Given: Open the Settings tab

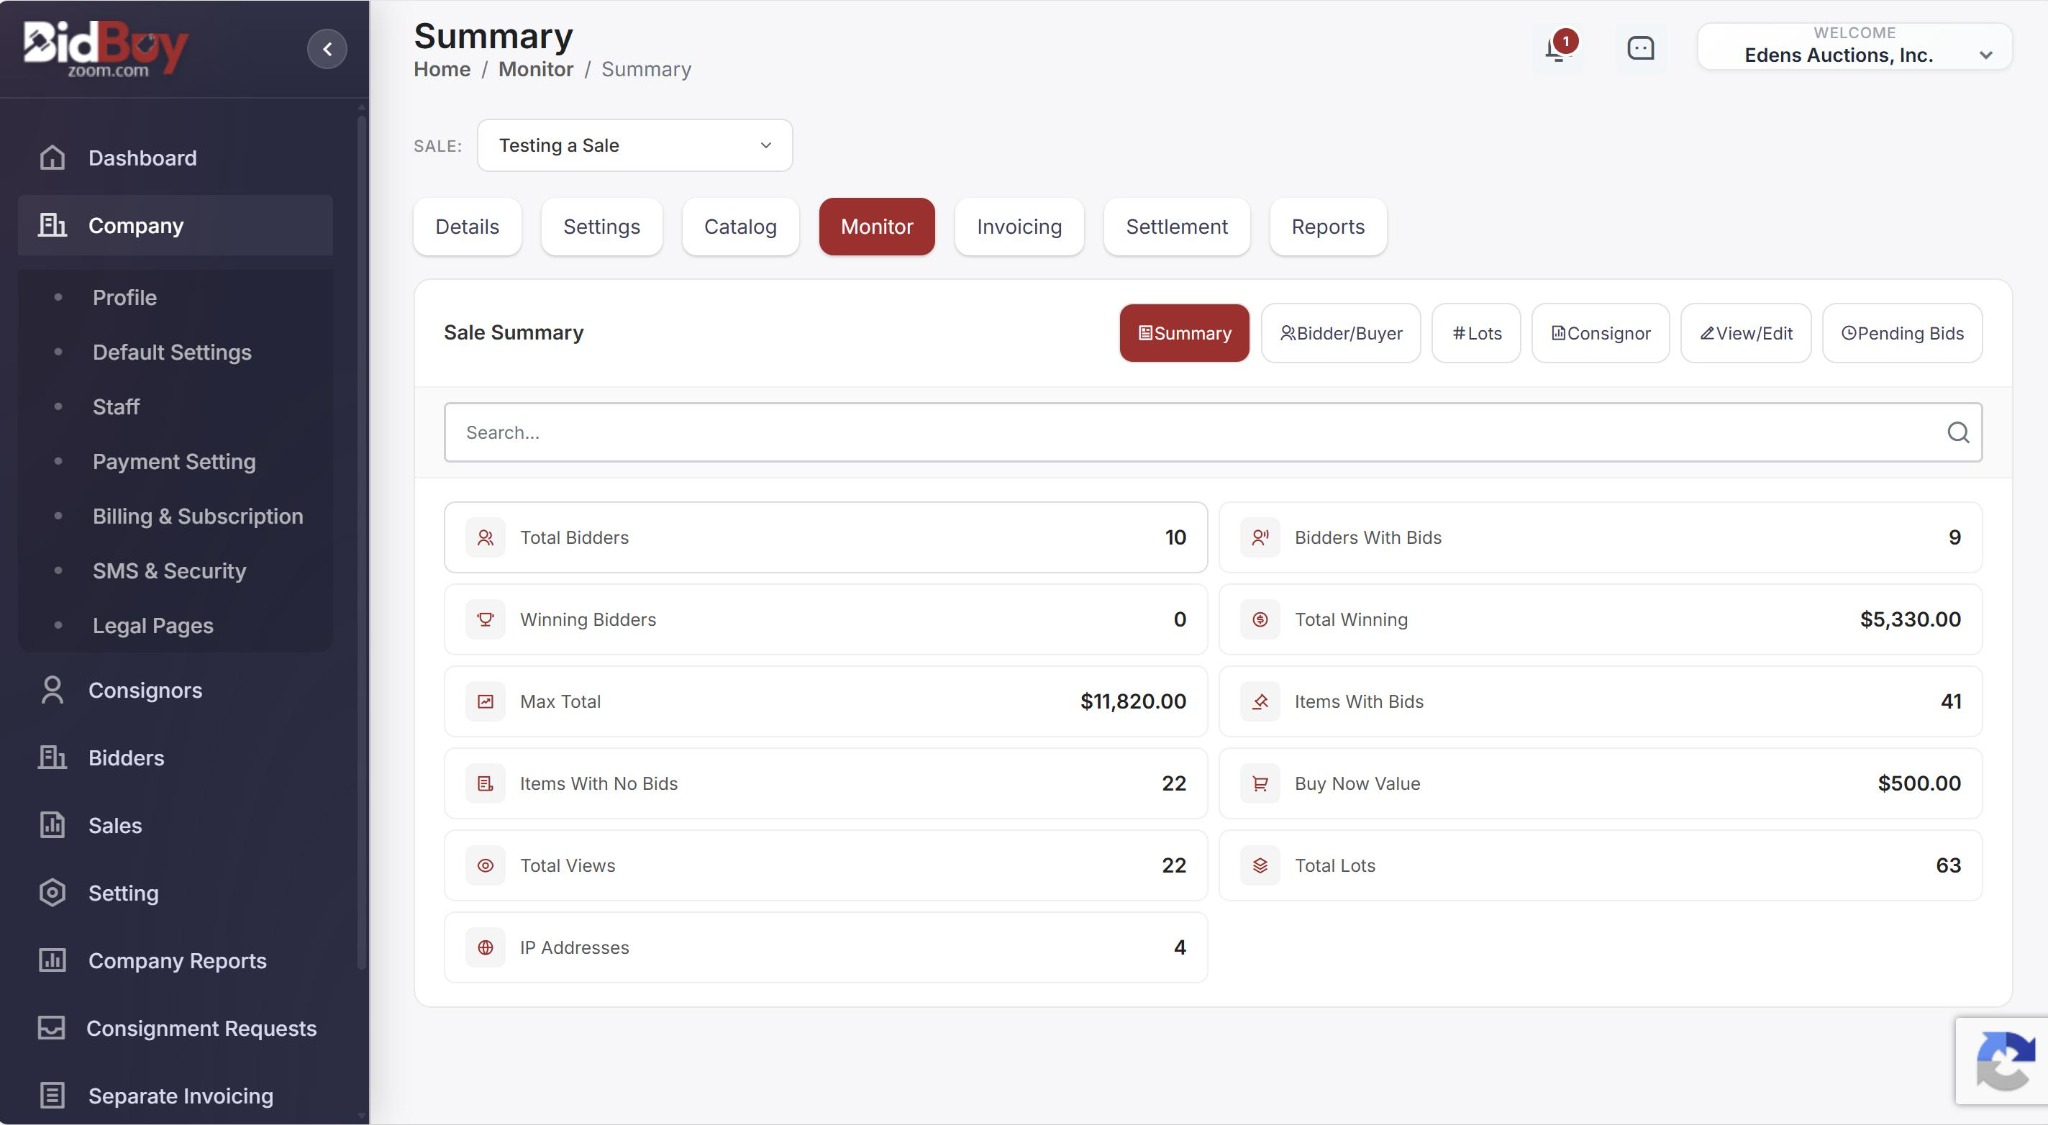Looking at the screenshot, I should click(x=602, y=227).
